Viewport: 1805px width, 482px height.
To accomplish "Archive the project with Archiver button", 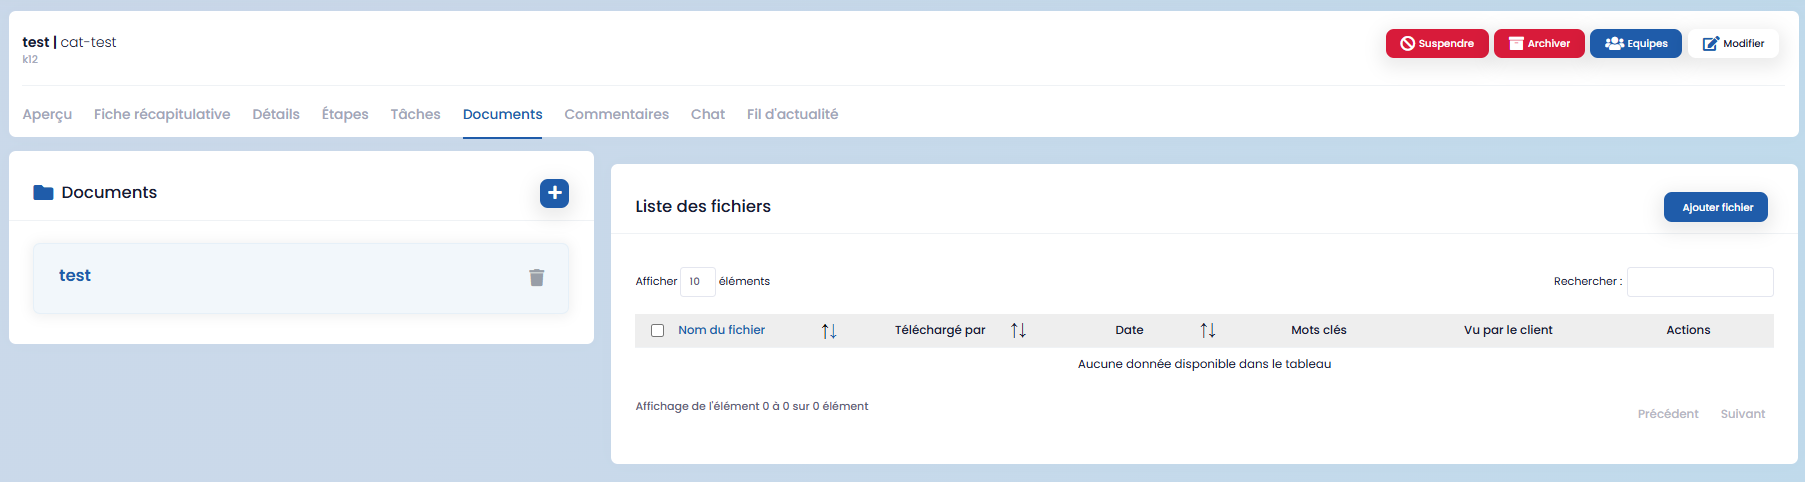I will tap(1538, 44).
